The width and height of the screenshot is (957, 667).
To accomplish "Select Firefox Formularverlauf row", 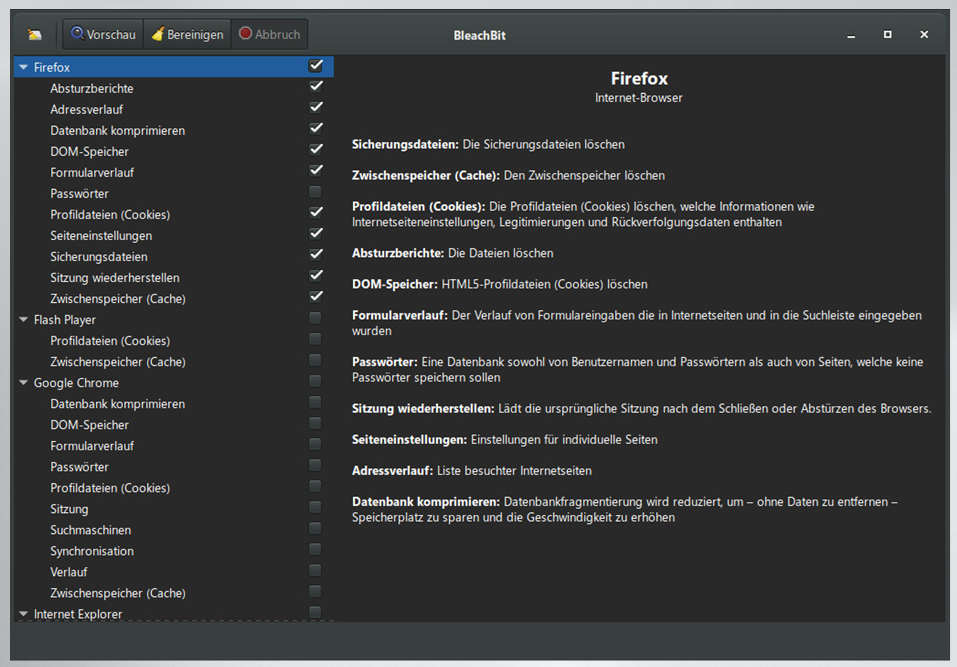I will (92, 173).
